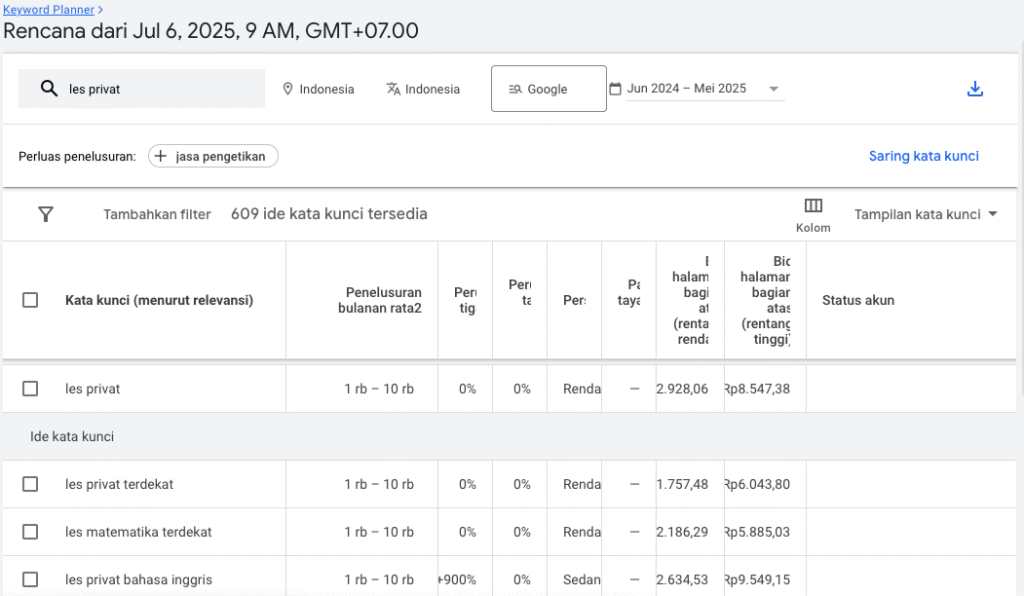The height and width of the screenshot is (596, 1024).
Task: Click the location pin icon near Indonesia
Action: point(287,88)
